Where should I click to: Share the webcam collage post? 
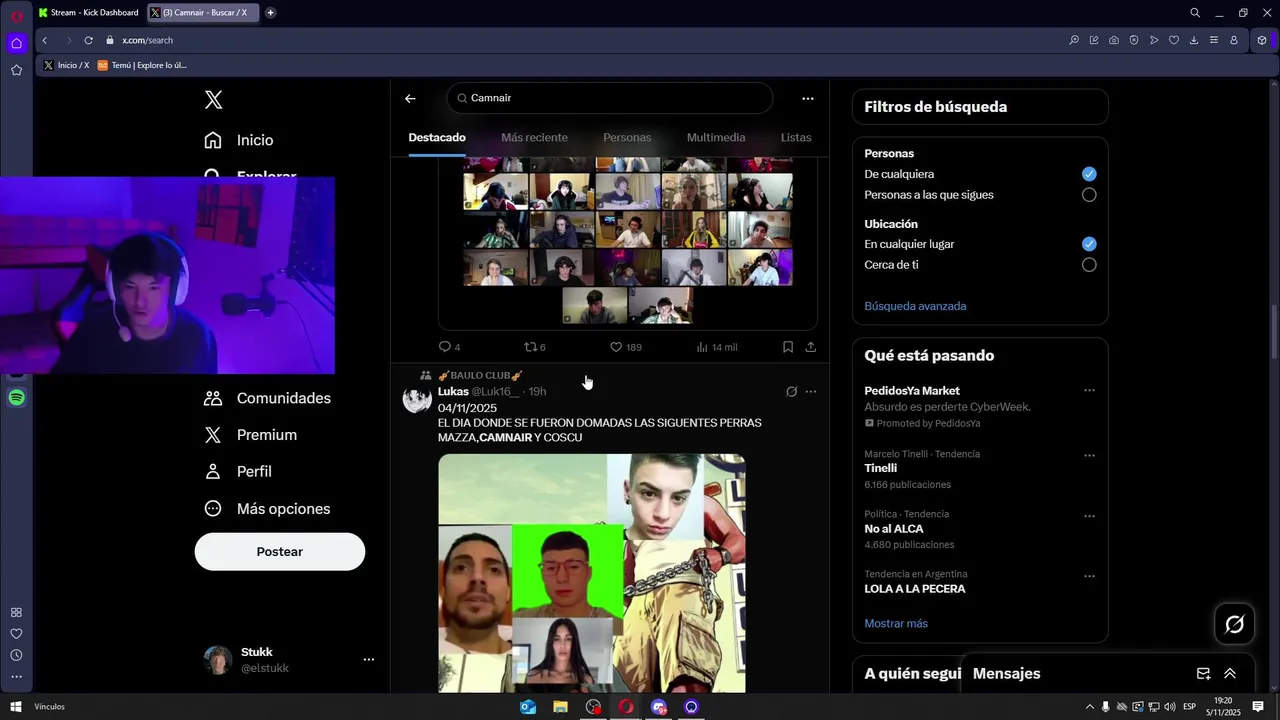[x=810, y=347]
